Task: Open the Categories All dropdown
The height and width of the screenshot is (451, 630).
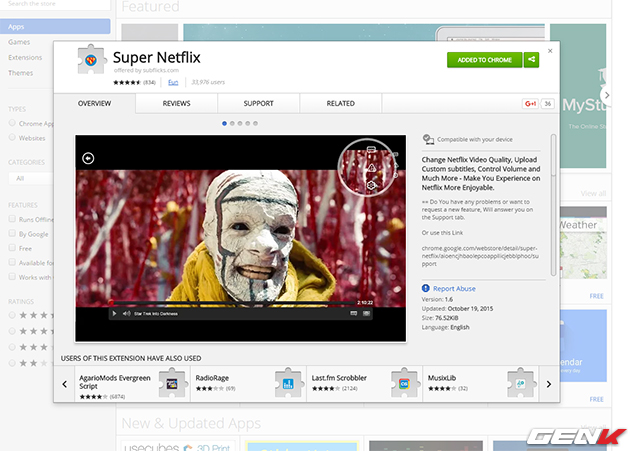Action: click(31, 178)
